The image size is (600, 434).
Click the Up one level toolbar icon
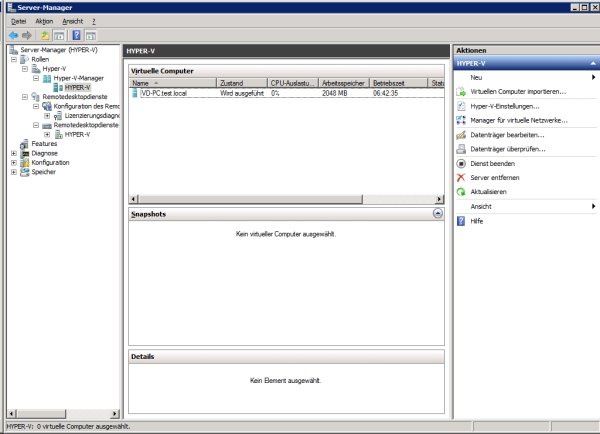pos(45,35)
